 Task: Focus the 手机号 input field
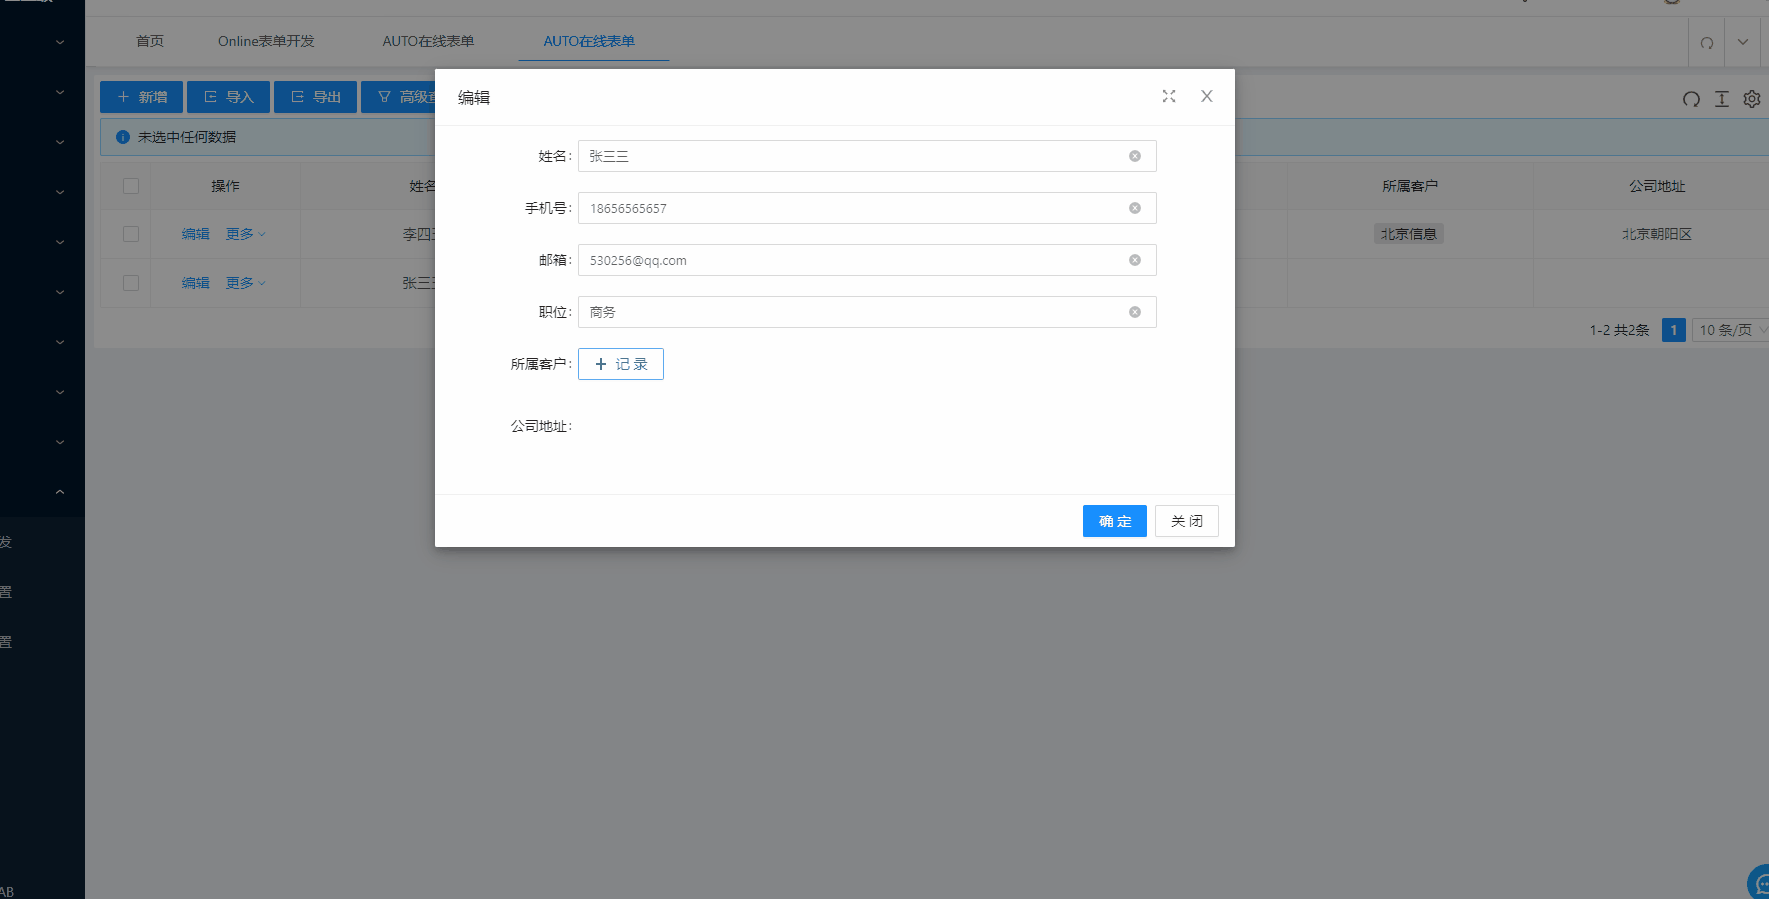867,208
